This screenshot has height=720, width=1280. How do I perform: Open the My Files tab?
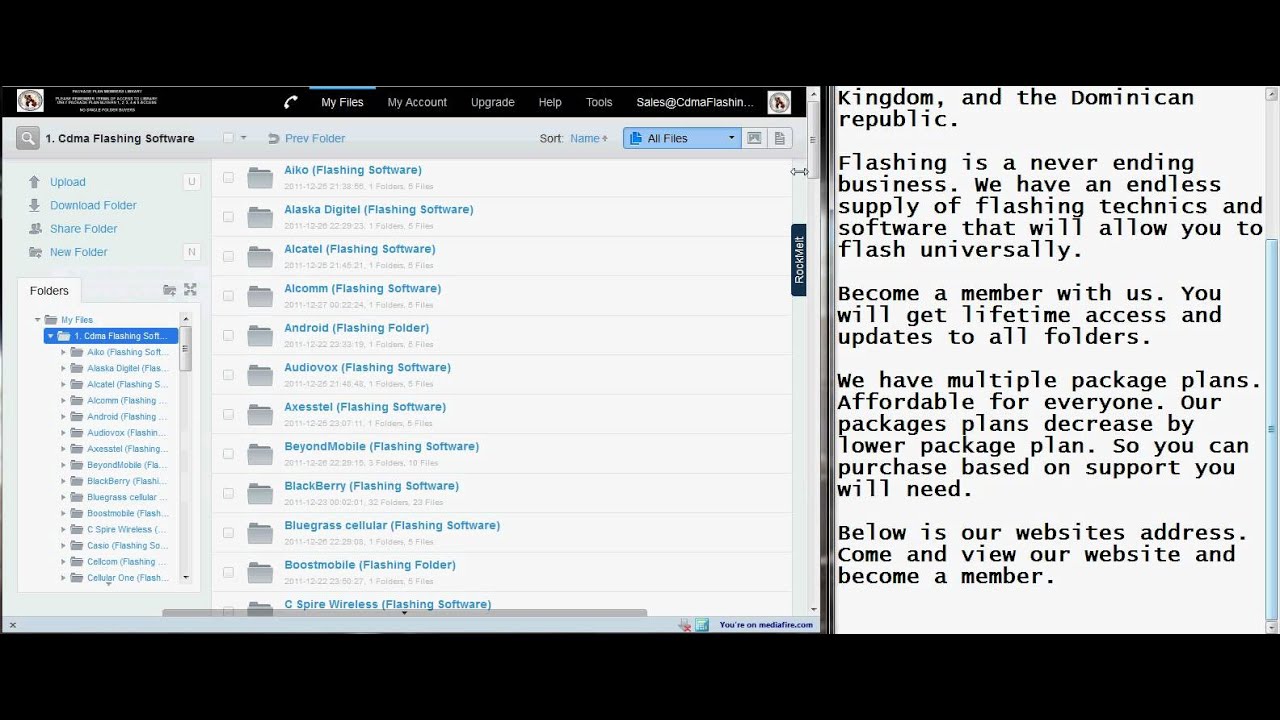pyautogui.click(x=342, y=102)
